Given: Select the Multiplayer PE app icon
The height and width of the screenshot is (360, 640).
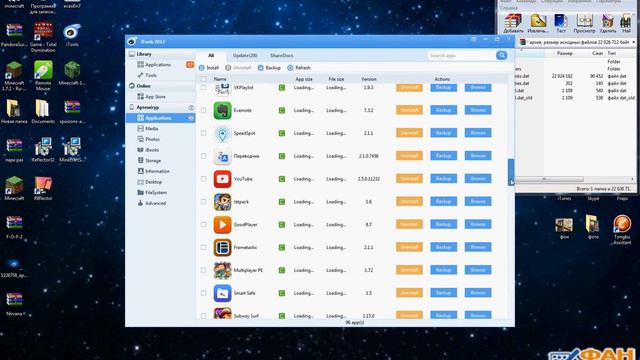Looking at the screenshot, I should [x=222, y=271].
